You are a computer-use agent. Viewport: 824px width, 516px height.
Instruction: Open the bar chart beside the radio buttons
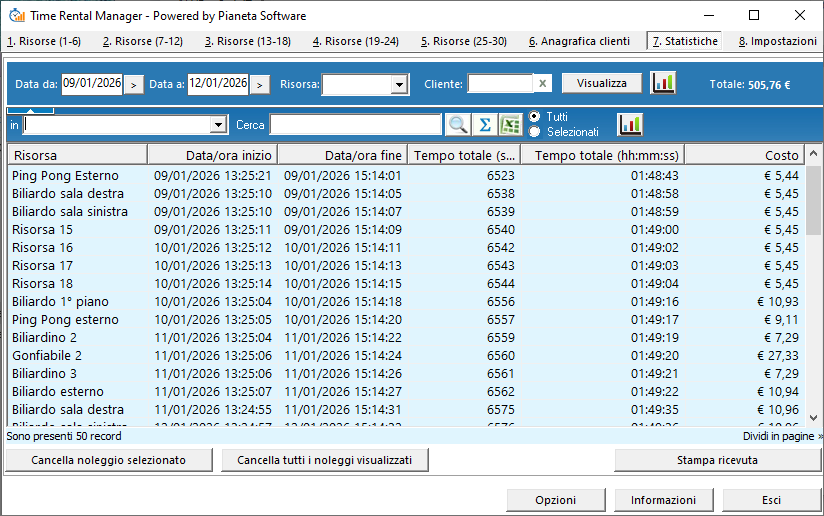pos(630,124)
